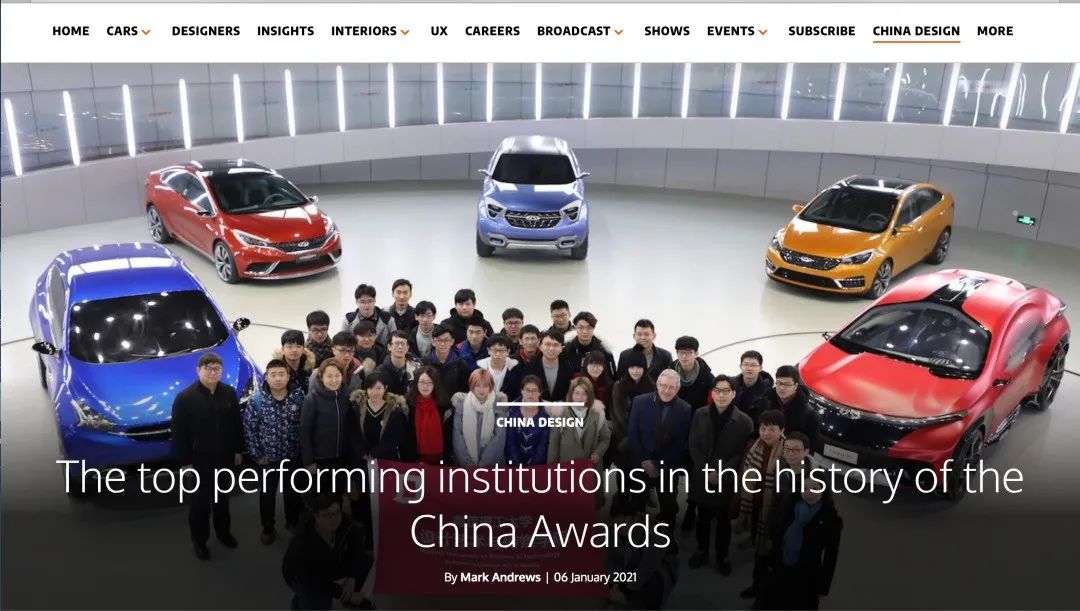
Task: Click the CARS menu label
Action: point(122,31)
